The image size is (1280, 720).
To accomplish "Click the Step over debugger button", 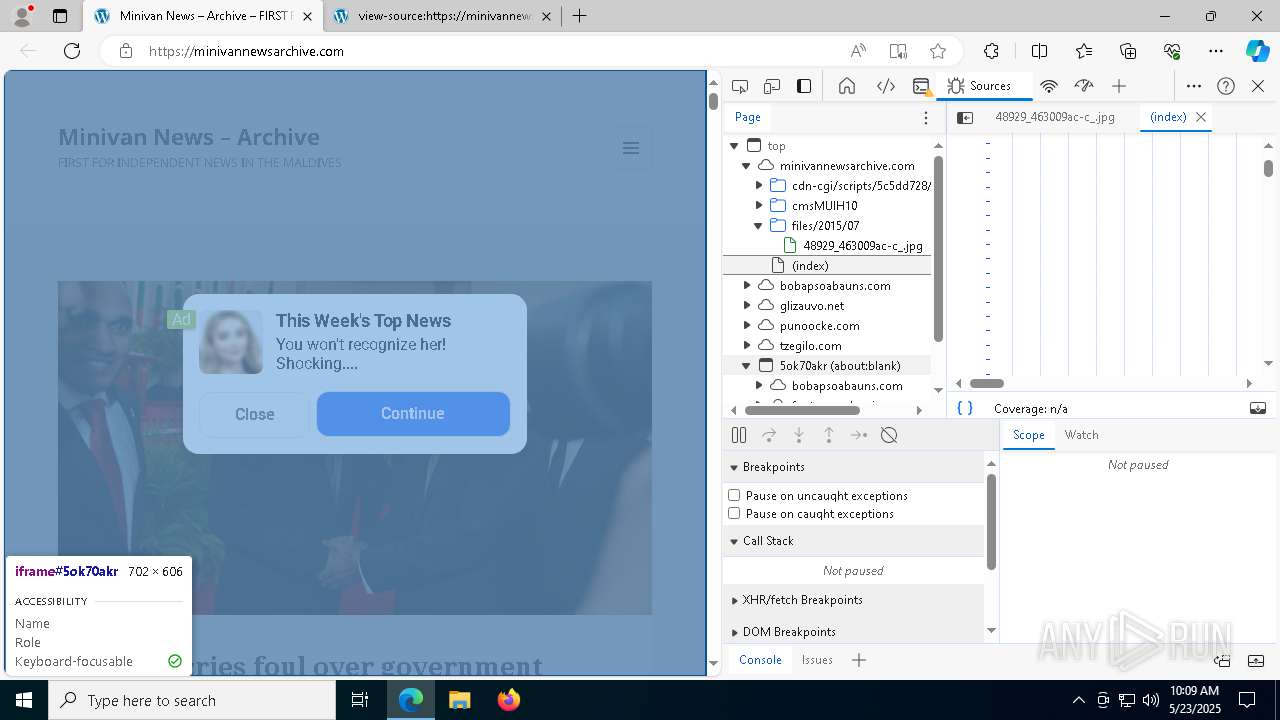I will (769, 435).
